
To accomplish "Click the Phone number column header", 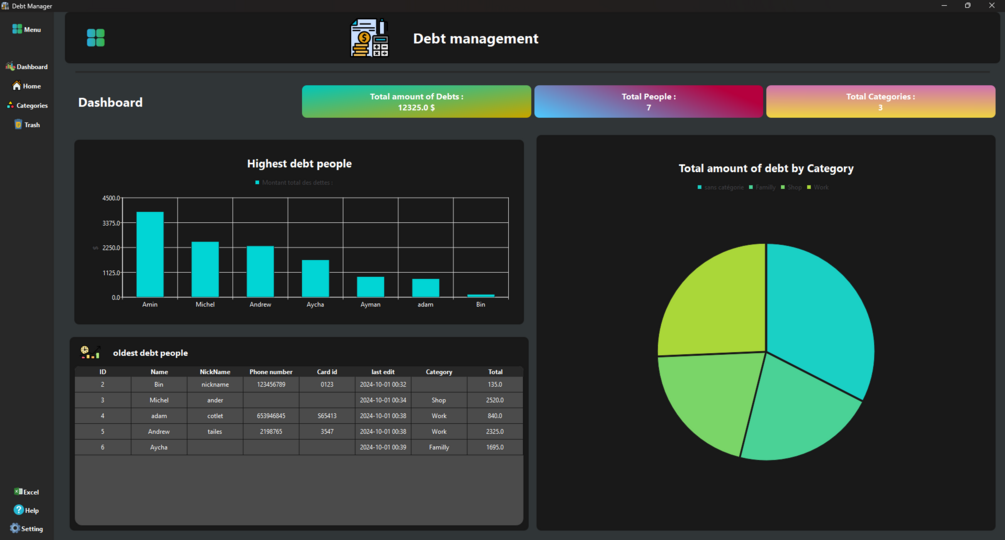I will pos(271,372).
